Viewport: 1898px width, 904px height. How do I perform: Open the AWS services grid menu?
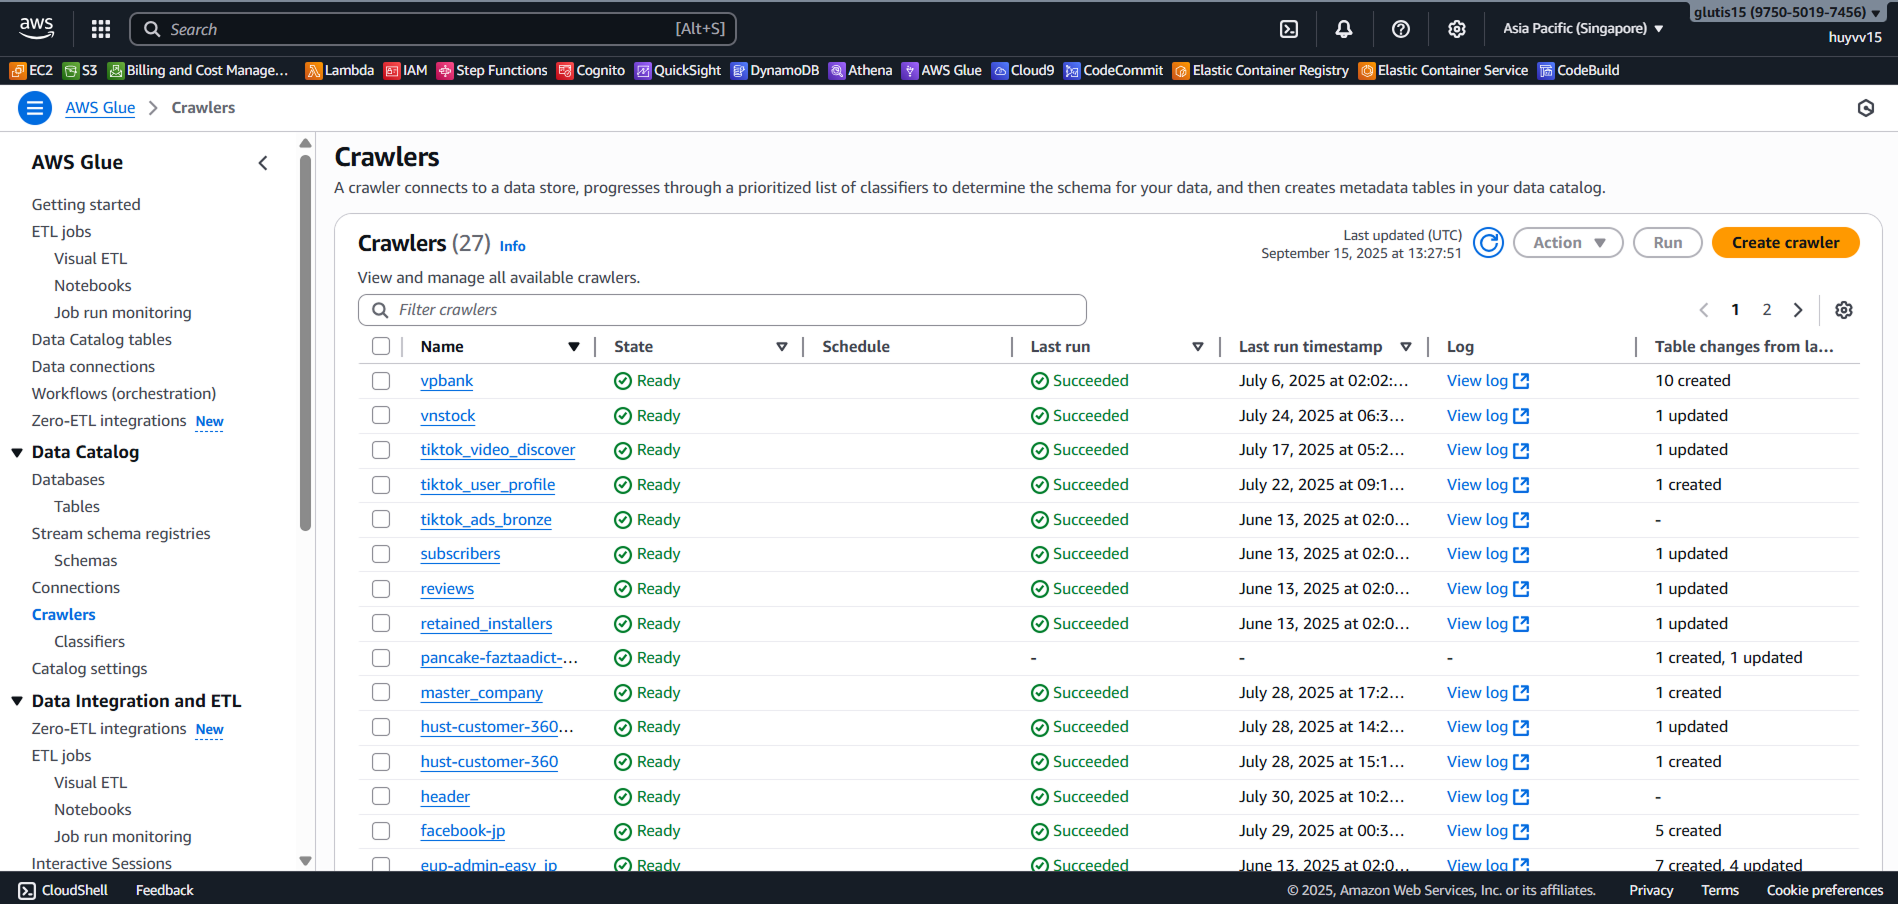(x=101, y=29)
